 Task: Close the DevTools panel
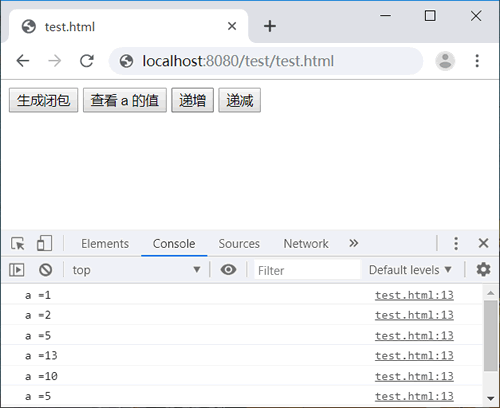(x=483, y=243)
